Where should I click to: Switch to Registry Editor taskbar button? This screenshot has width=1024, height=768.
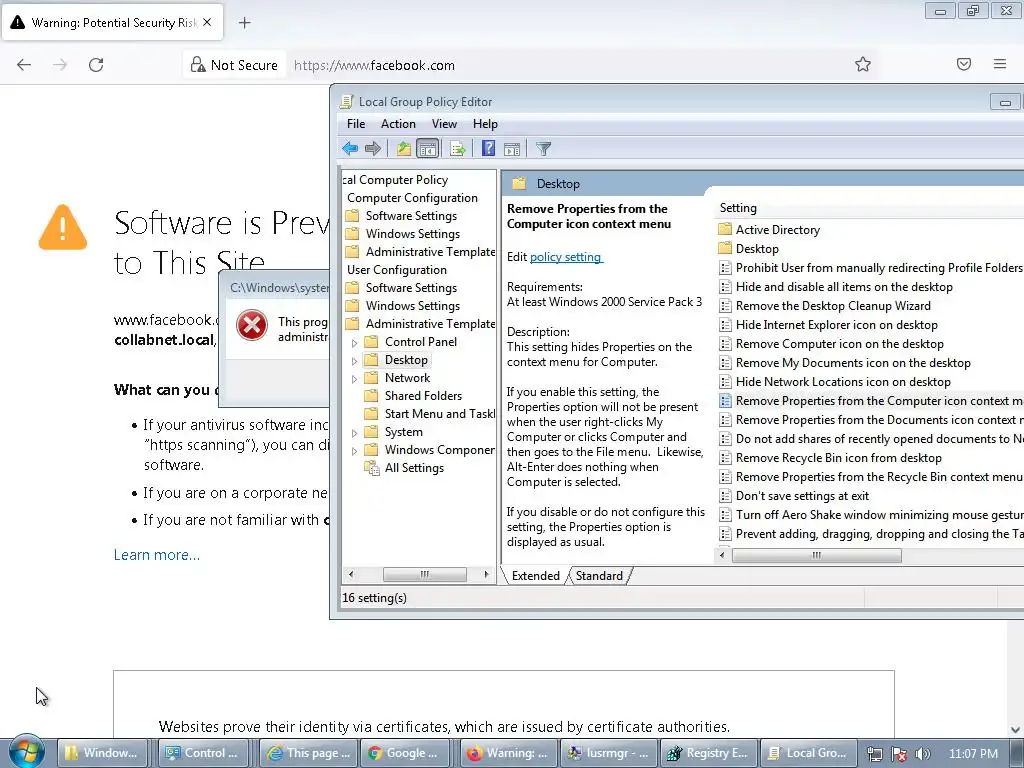pyautogui.click(x=710, y=753)
